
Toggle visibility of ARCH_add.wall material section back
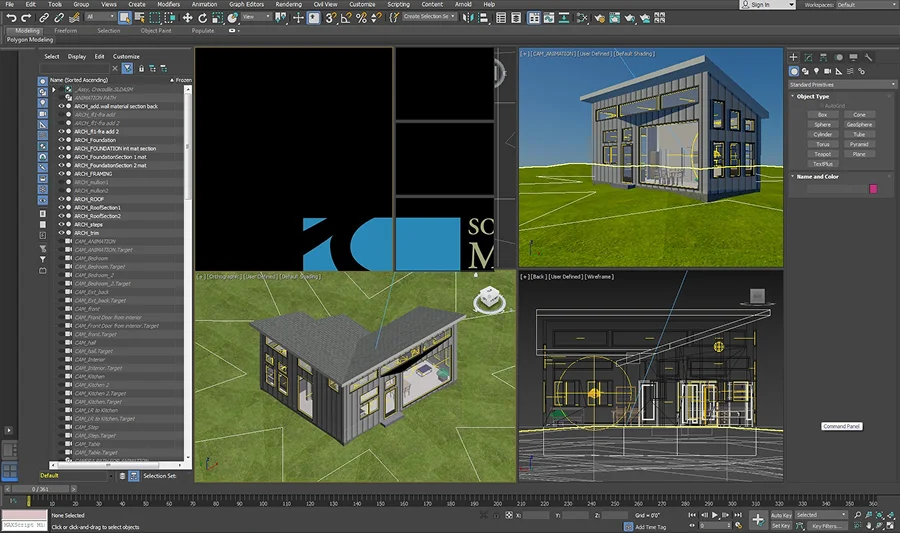click(61, 106)
